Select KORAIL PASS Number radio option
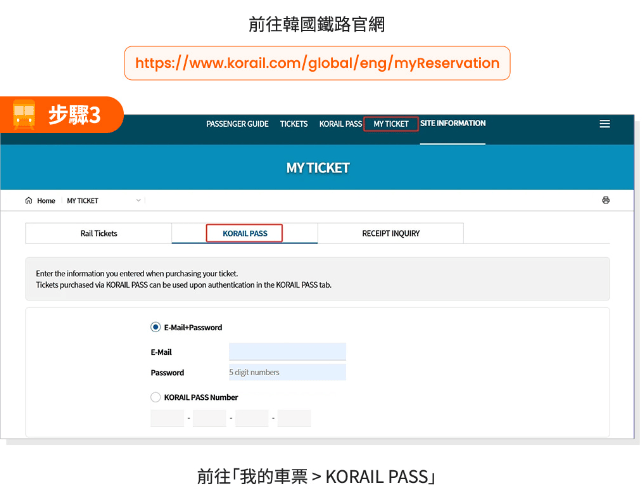642x490 pixels. pos(155,397)
